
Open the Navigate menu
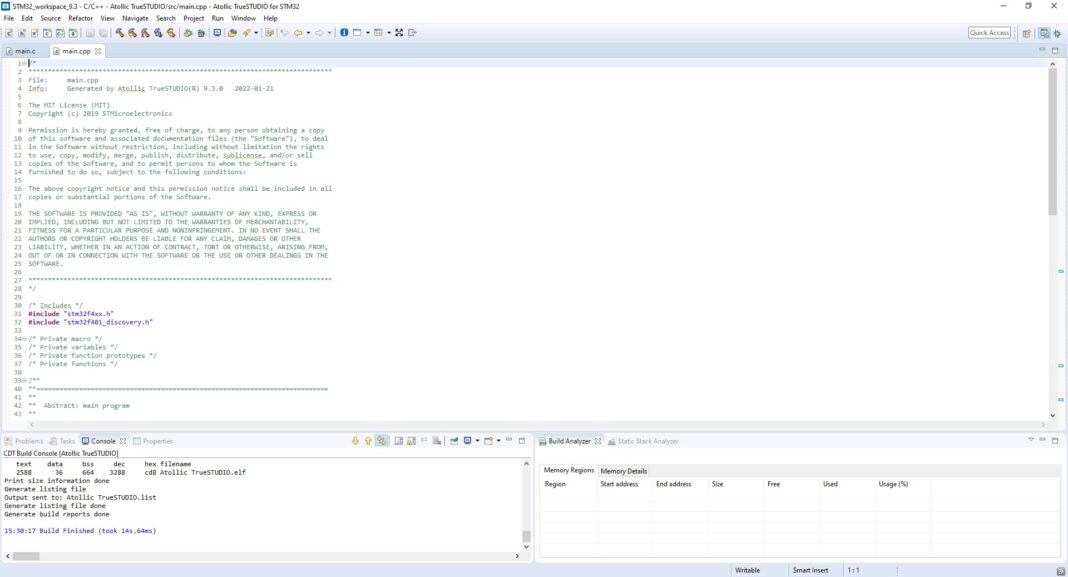tap(135, 18)
